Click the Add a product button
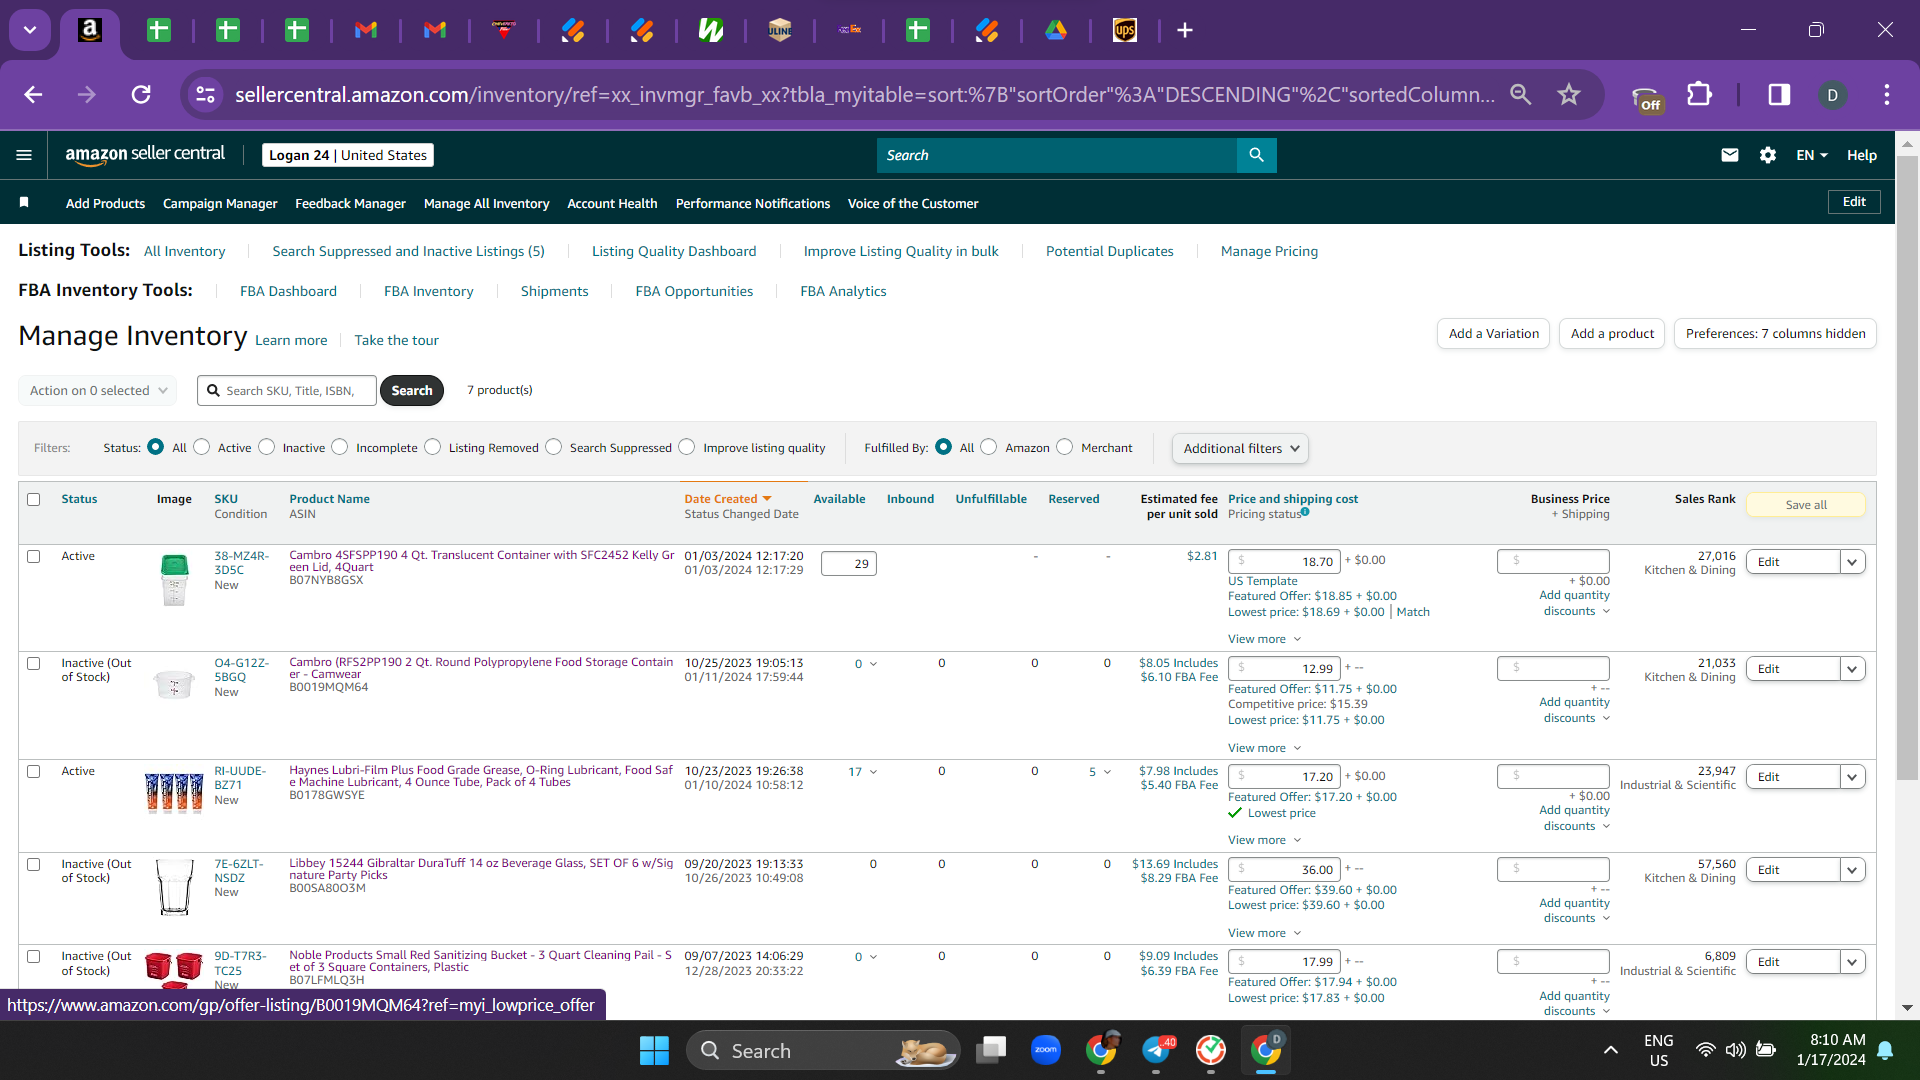1920x1080 pixels. click(1612, 333)
